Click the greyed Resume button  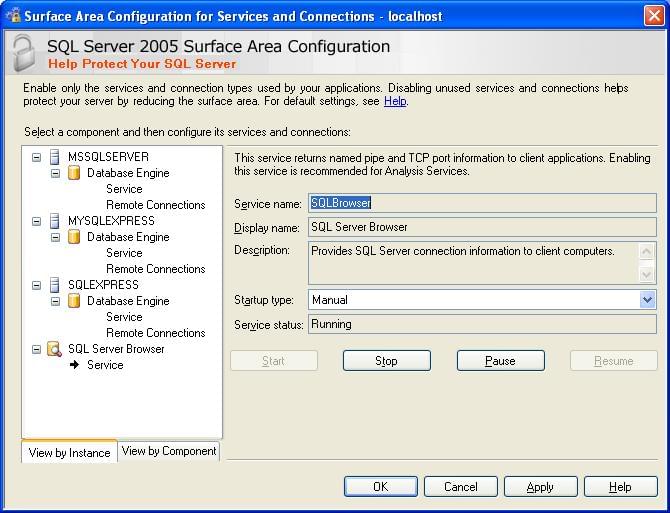[x=614, y=361]
